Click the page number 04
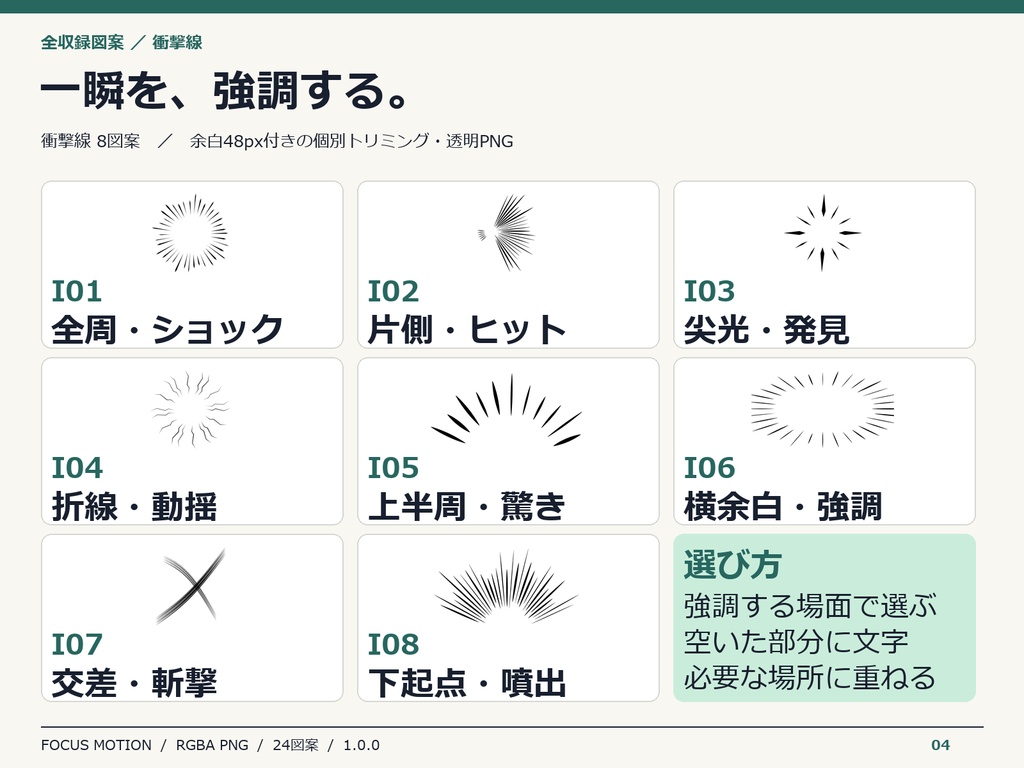This screenshot has height=768, width=1024. click(x=940, y=745)
